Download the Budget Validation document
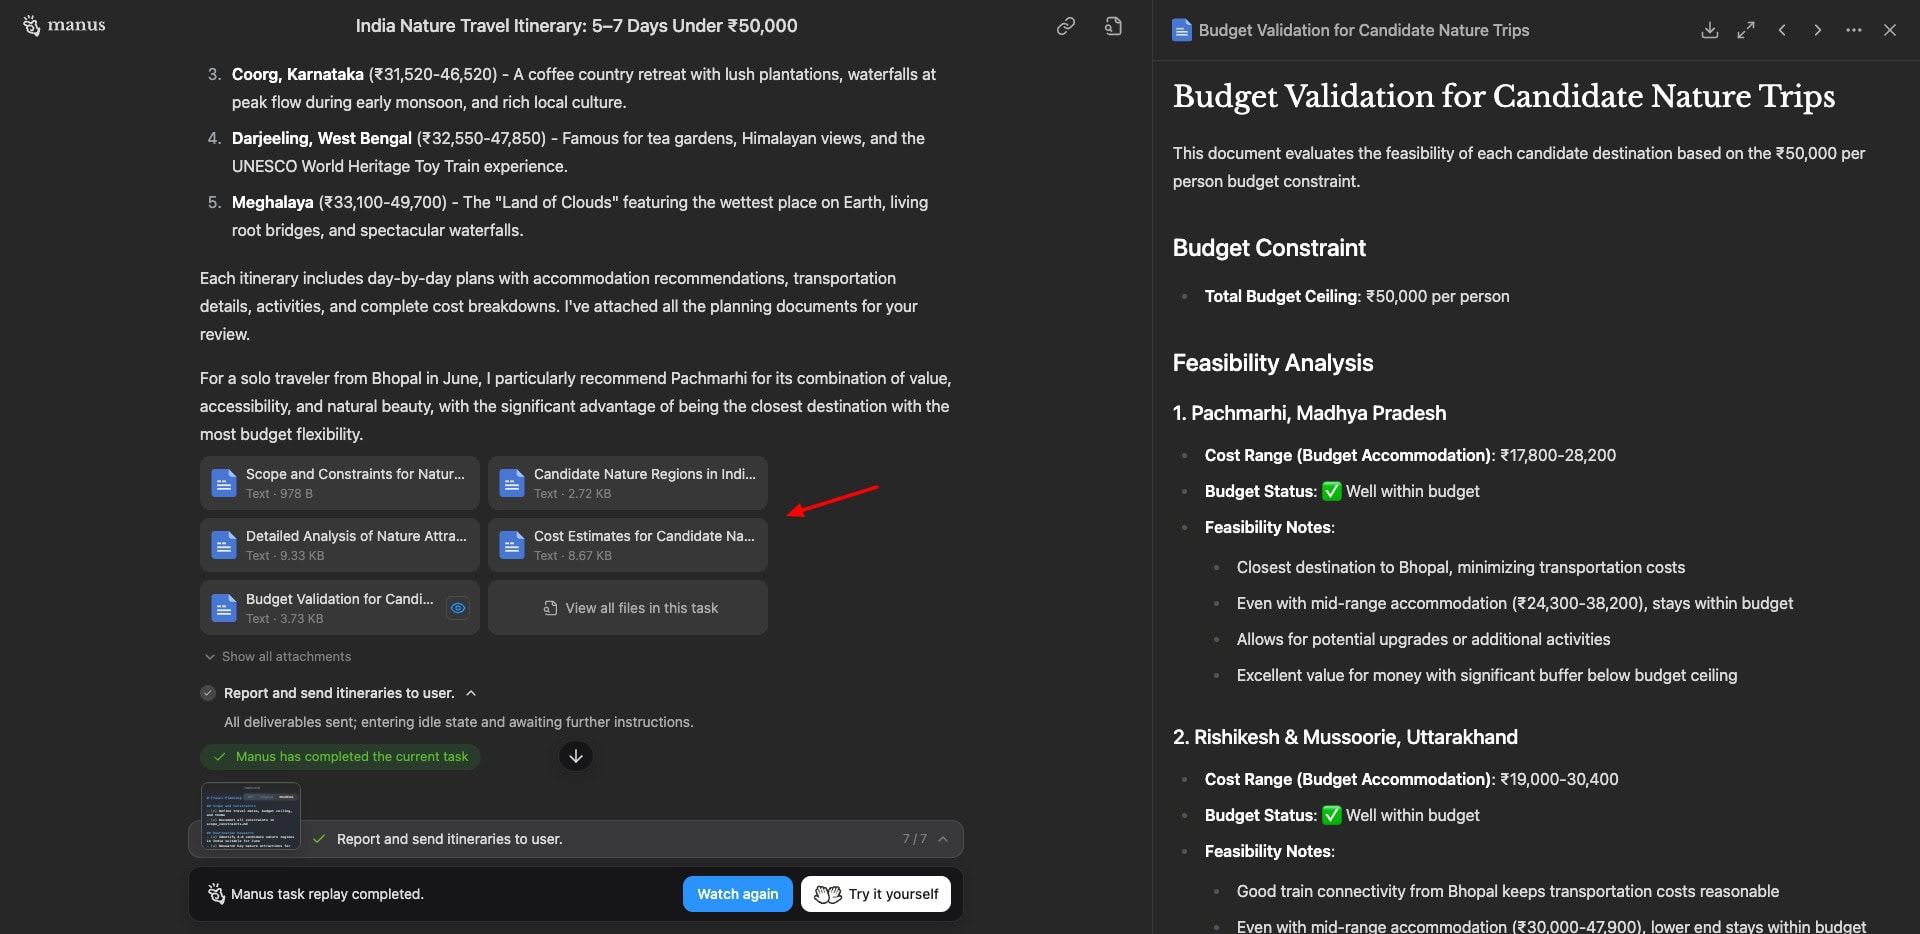Image resolution: width=1920 pixels, height=934 pixels. point(1710,30)
